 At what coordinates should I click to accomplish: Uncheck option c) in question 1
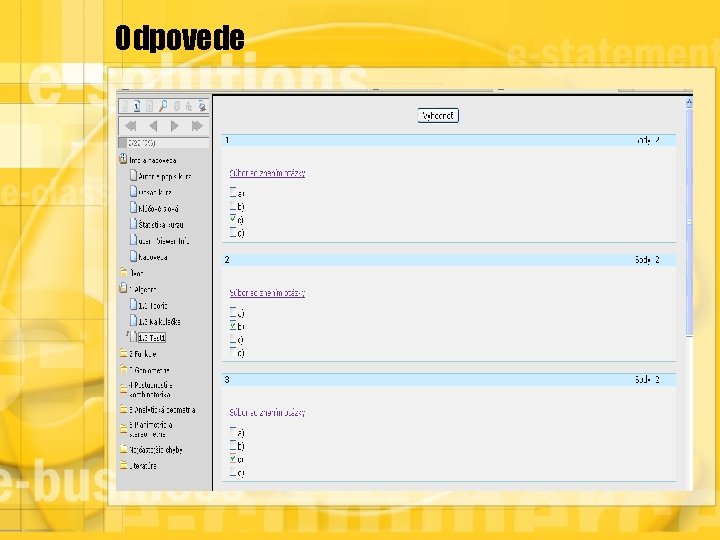pos(233,219)
